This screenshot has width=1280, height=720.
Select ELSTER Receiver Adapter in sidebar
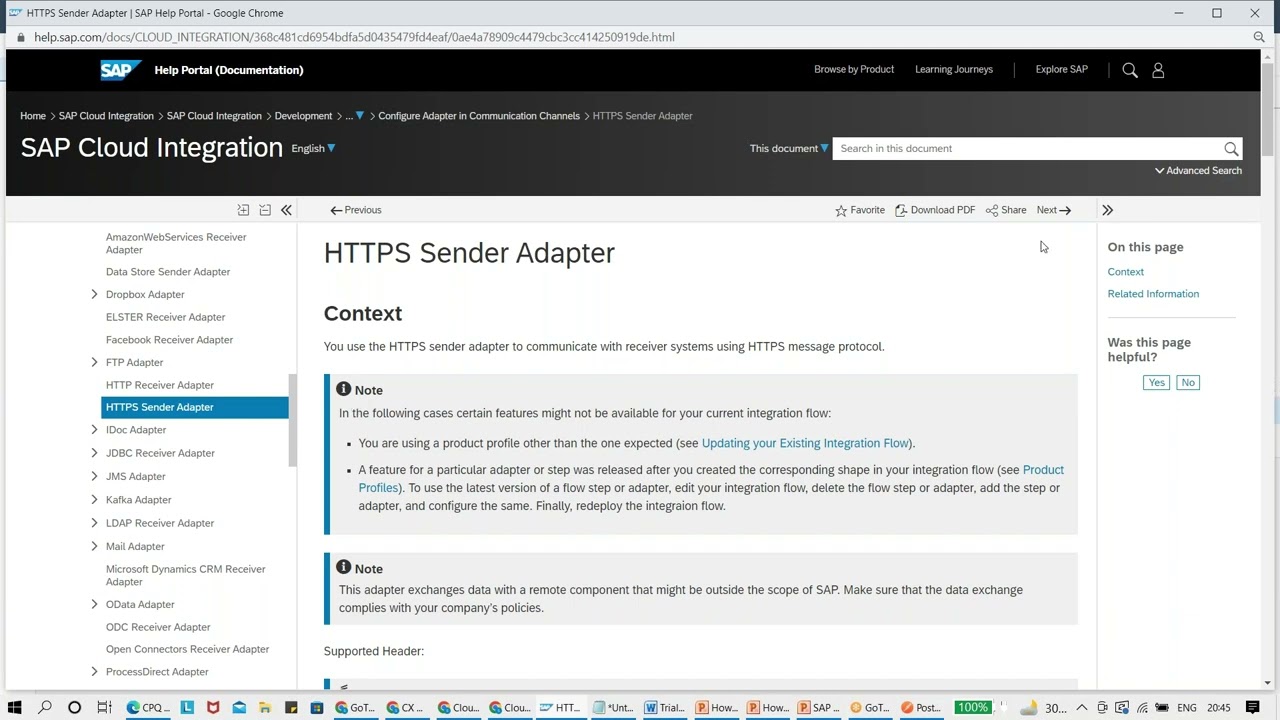165,317
